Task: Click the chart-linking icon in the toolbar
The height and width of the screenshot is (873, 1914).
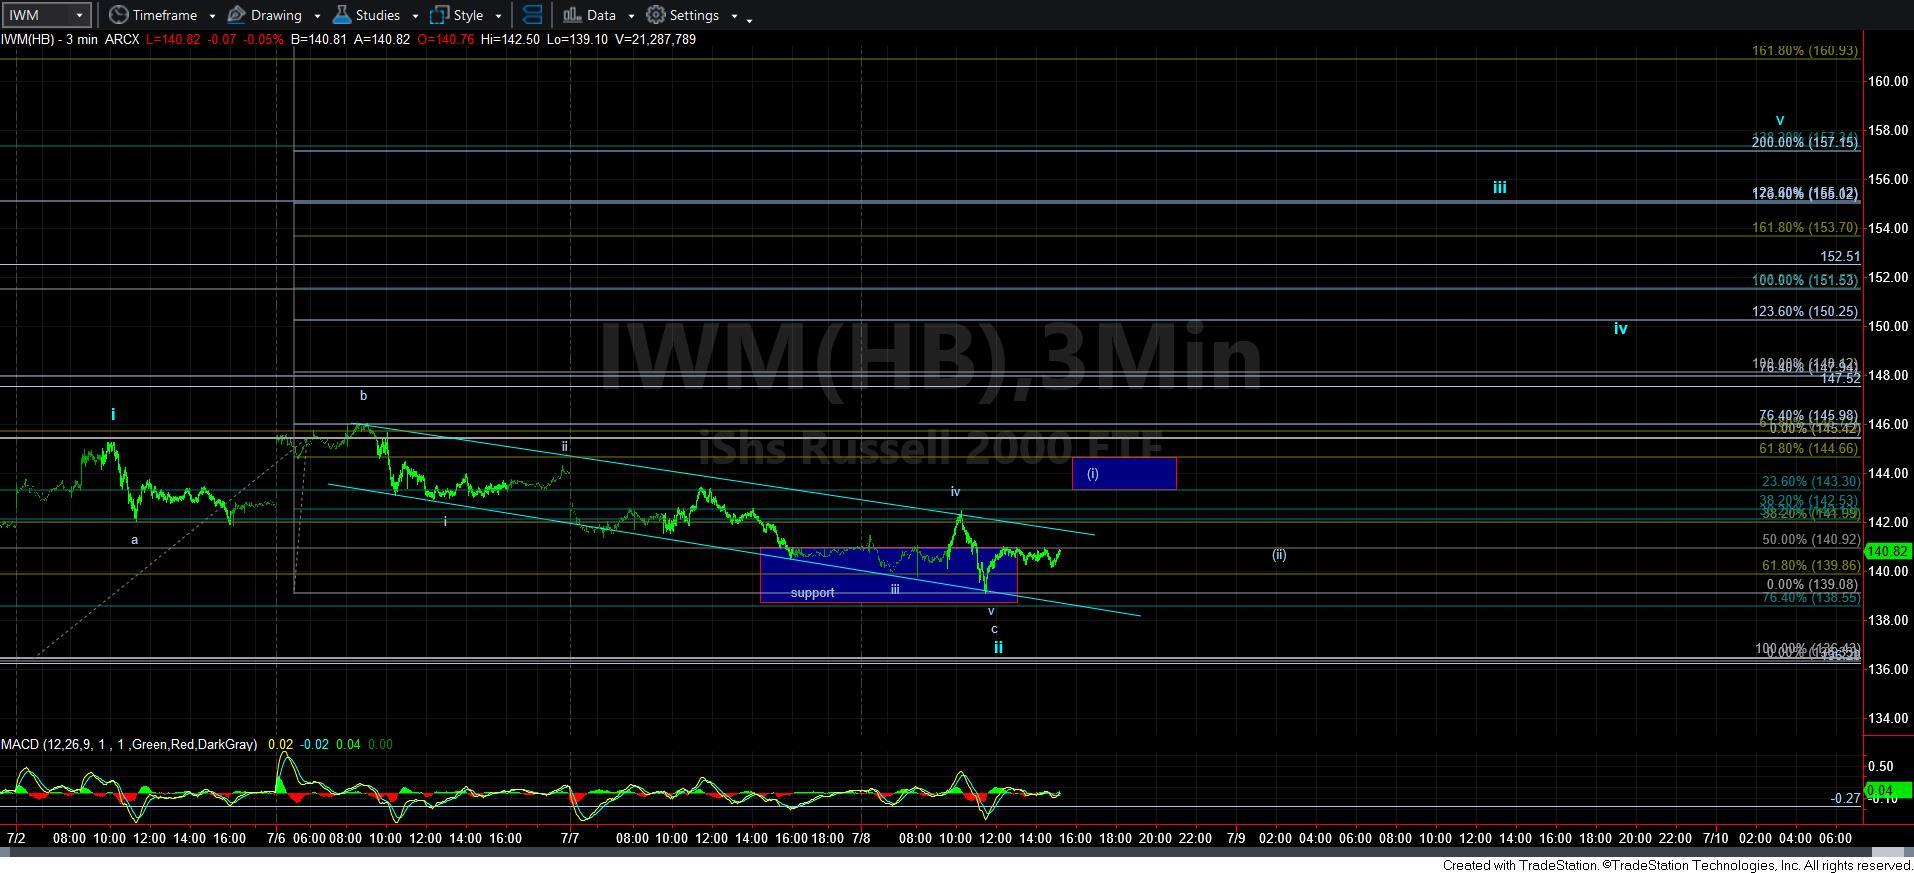Action: [532, 15]
